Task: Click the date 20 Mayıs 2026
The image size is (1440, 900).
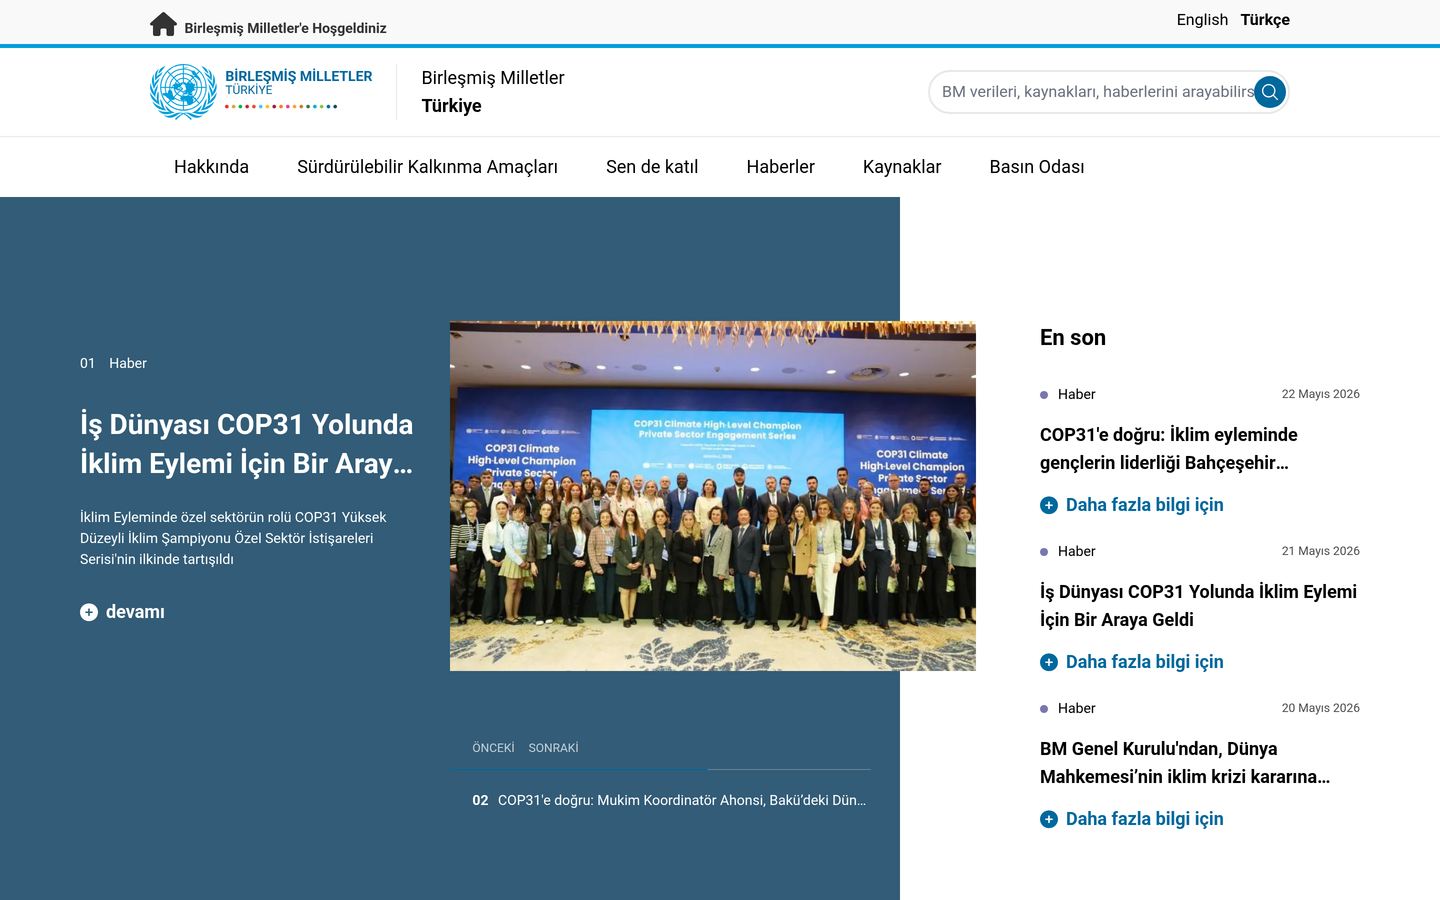Action: click(x=1320, y=708)
